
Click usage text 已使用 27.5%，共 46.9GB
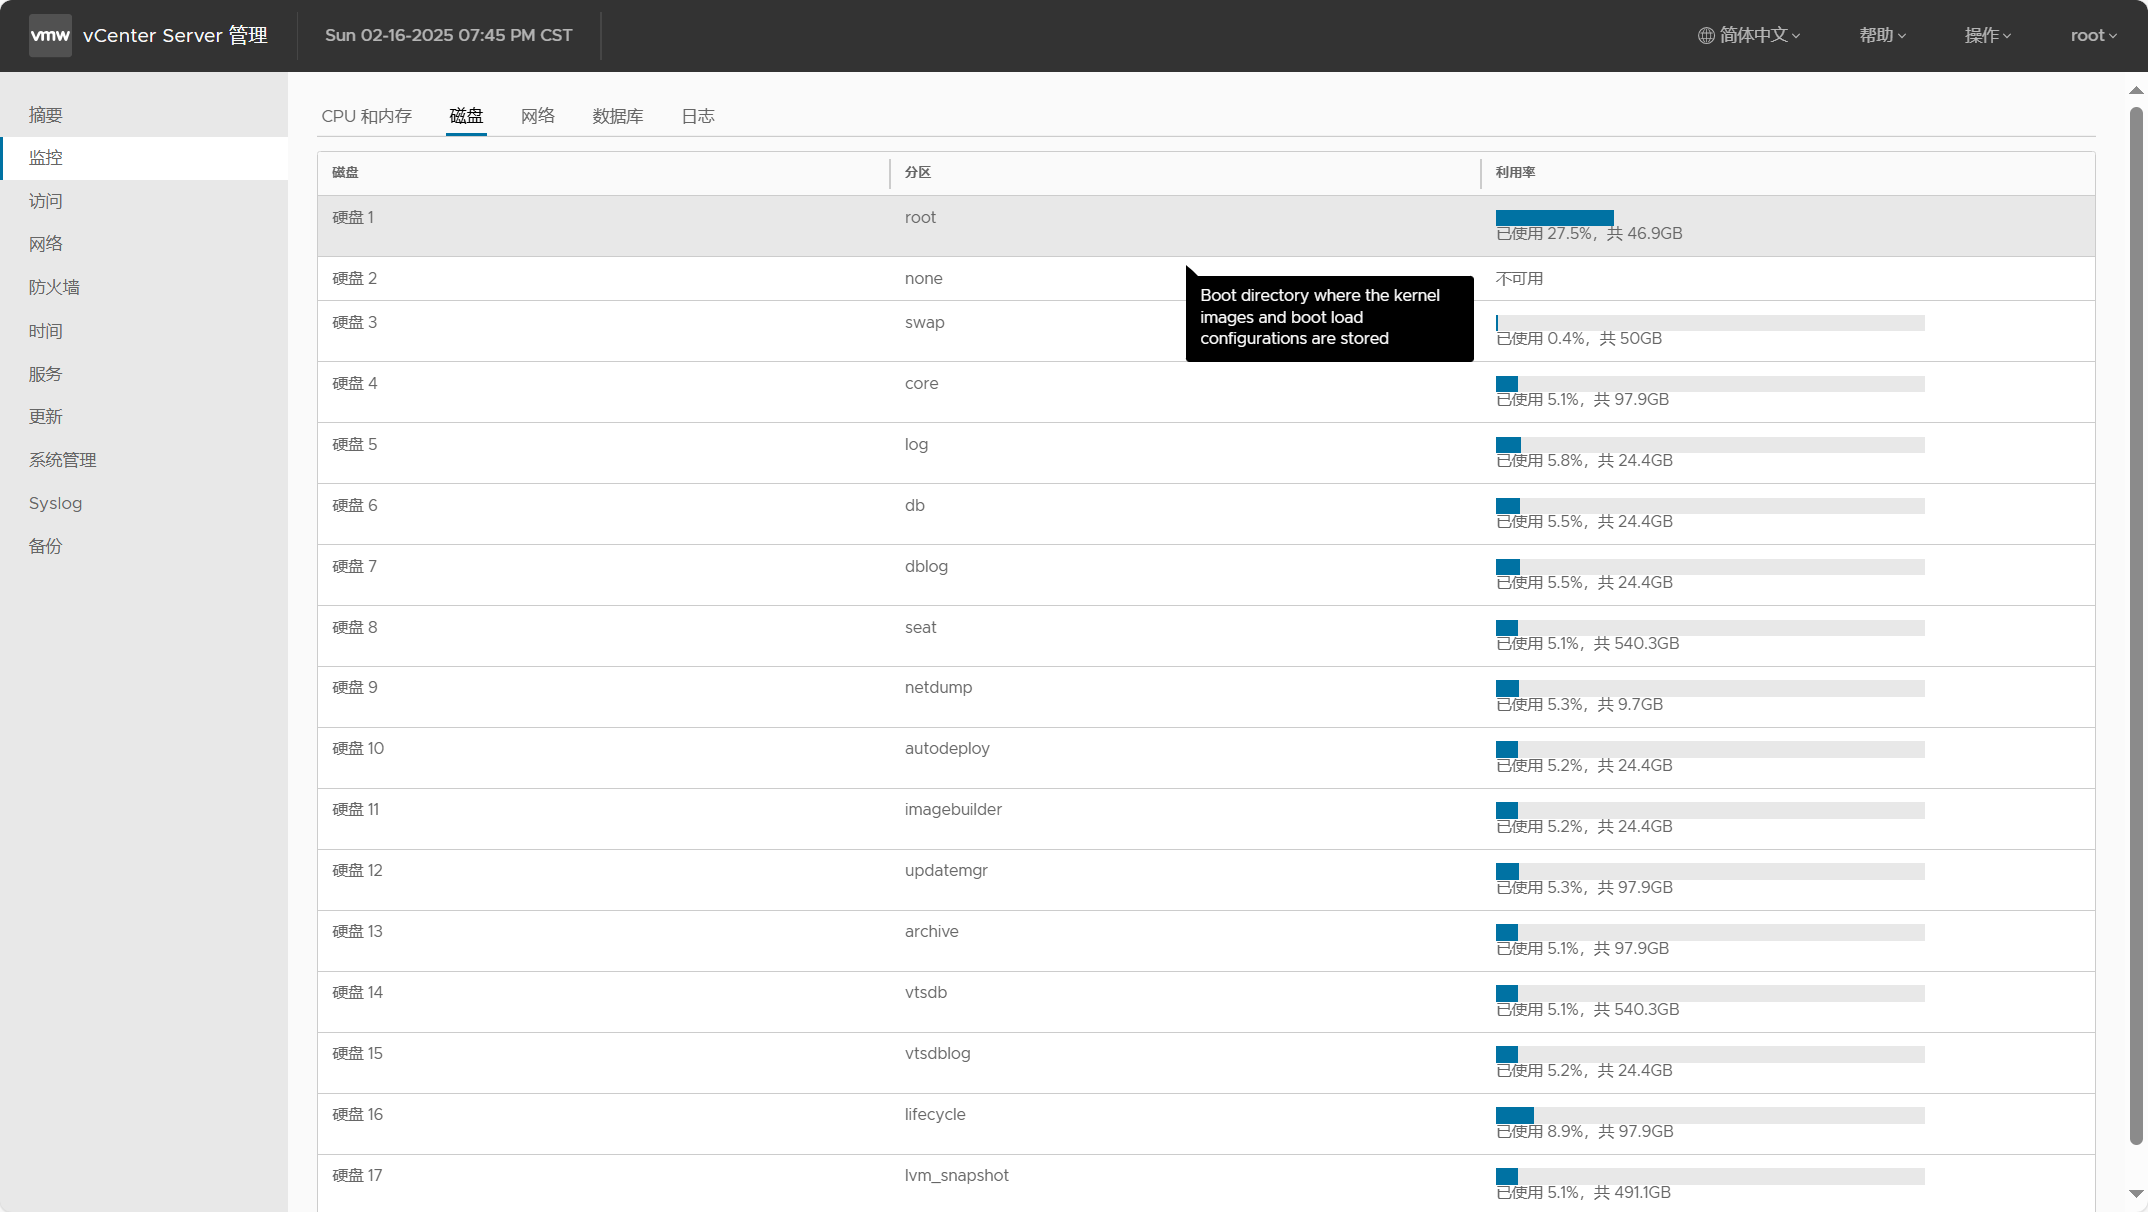(x=1589, y=233)
